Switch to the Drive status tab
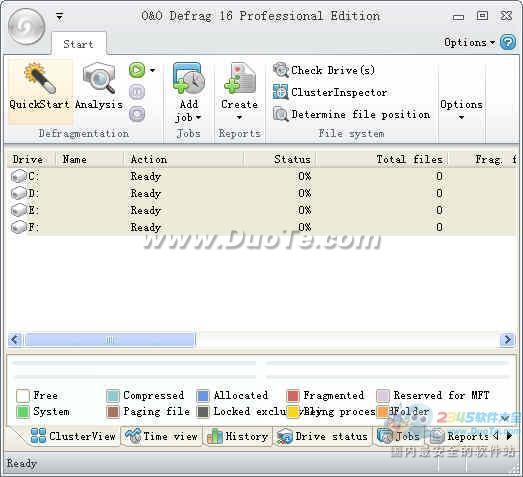The width and height of the screenshot is (523, 477). coord(323,436)
